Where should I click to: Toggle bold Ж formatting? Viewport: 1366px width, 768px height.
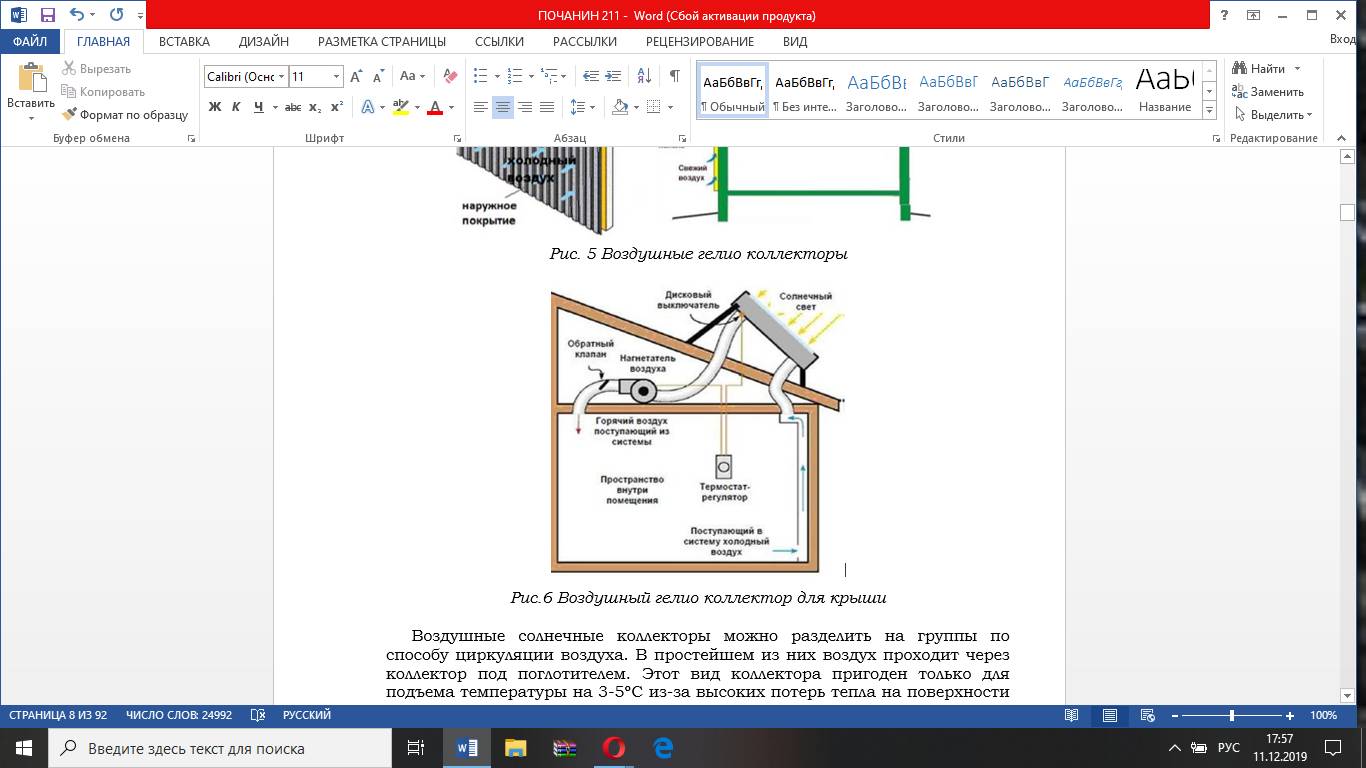(215, 107)
